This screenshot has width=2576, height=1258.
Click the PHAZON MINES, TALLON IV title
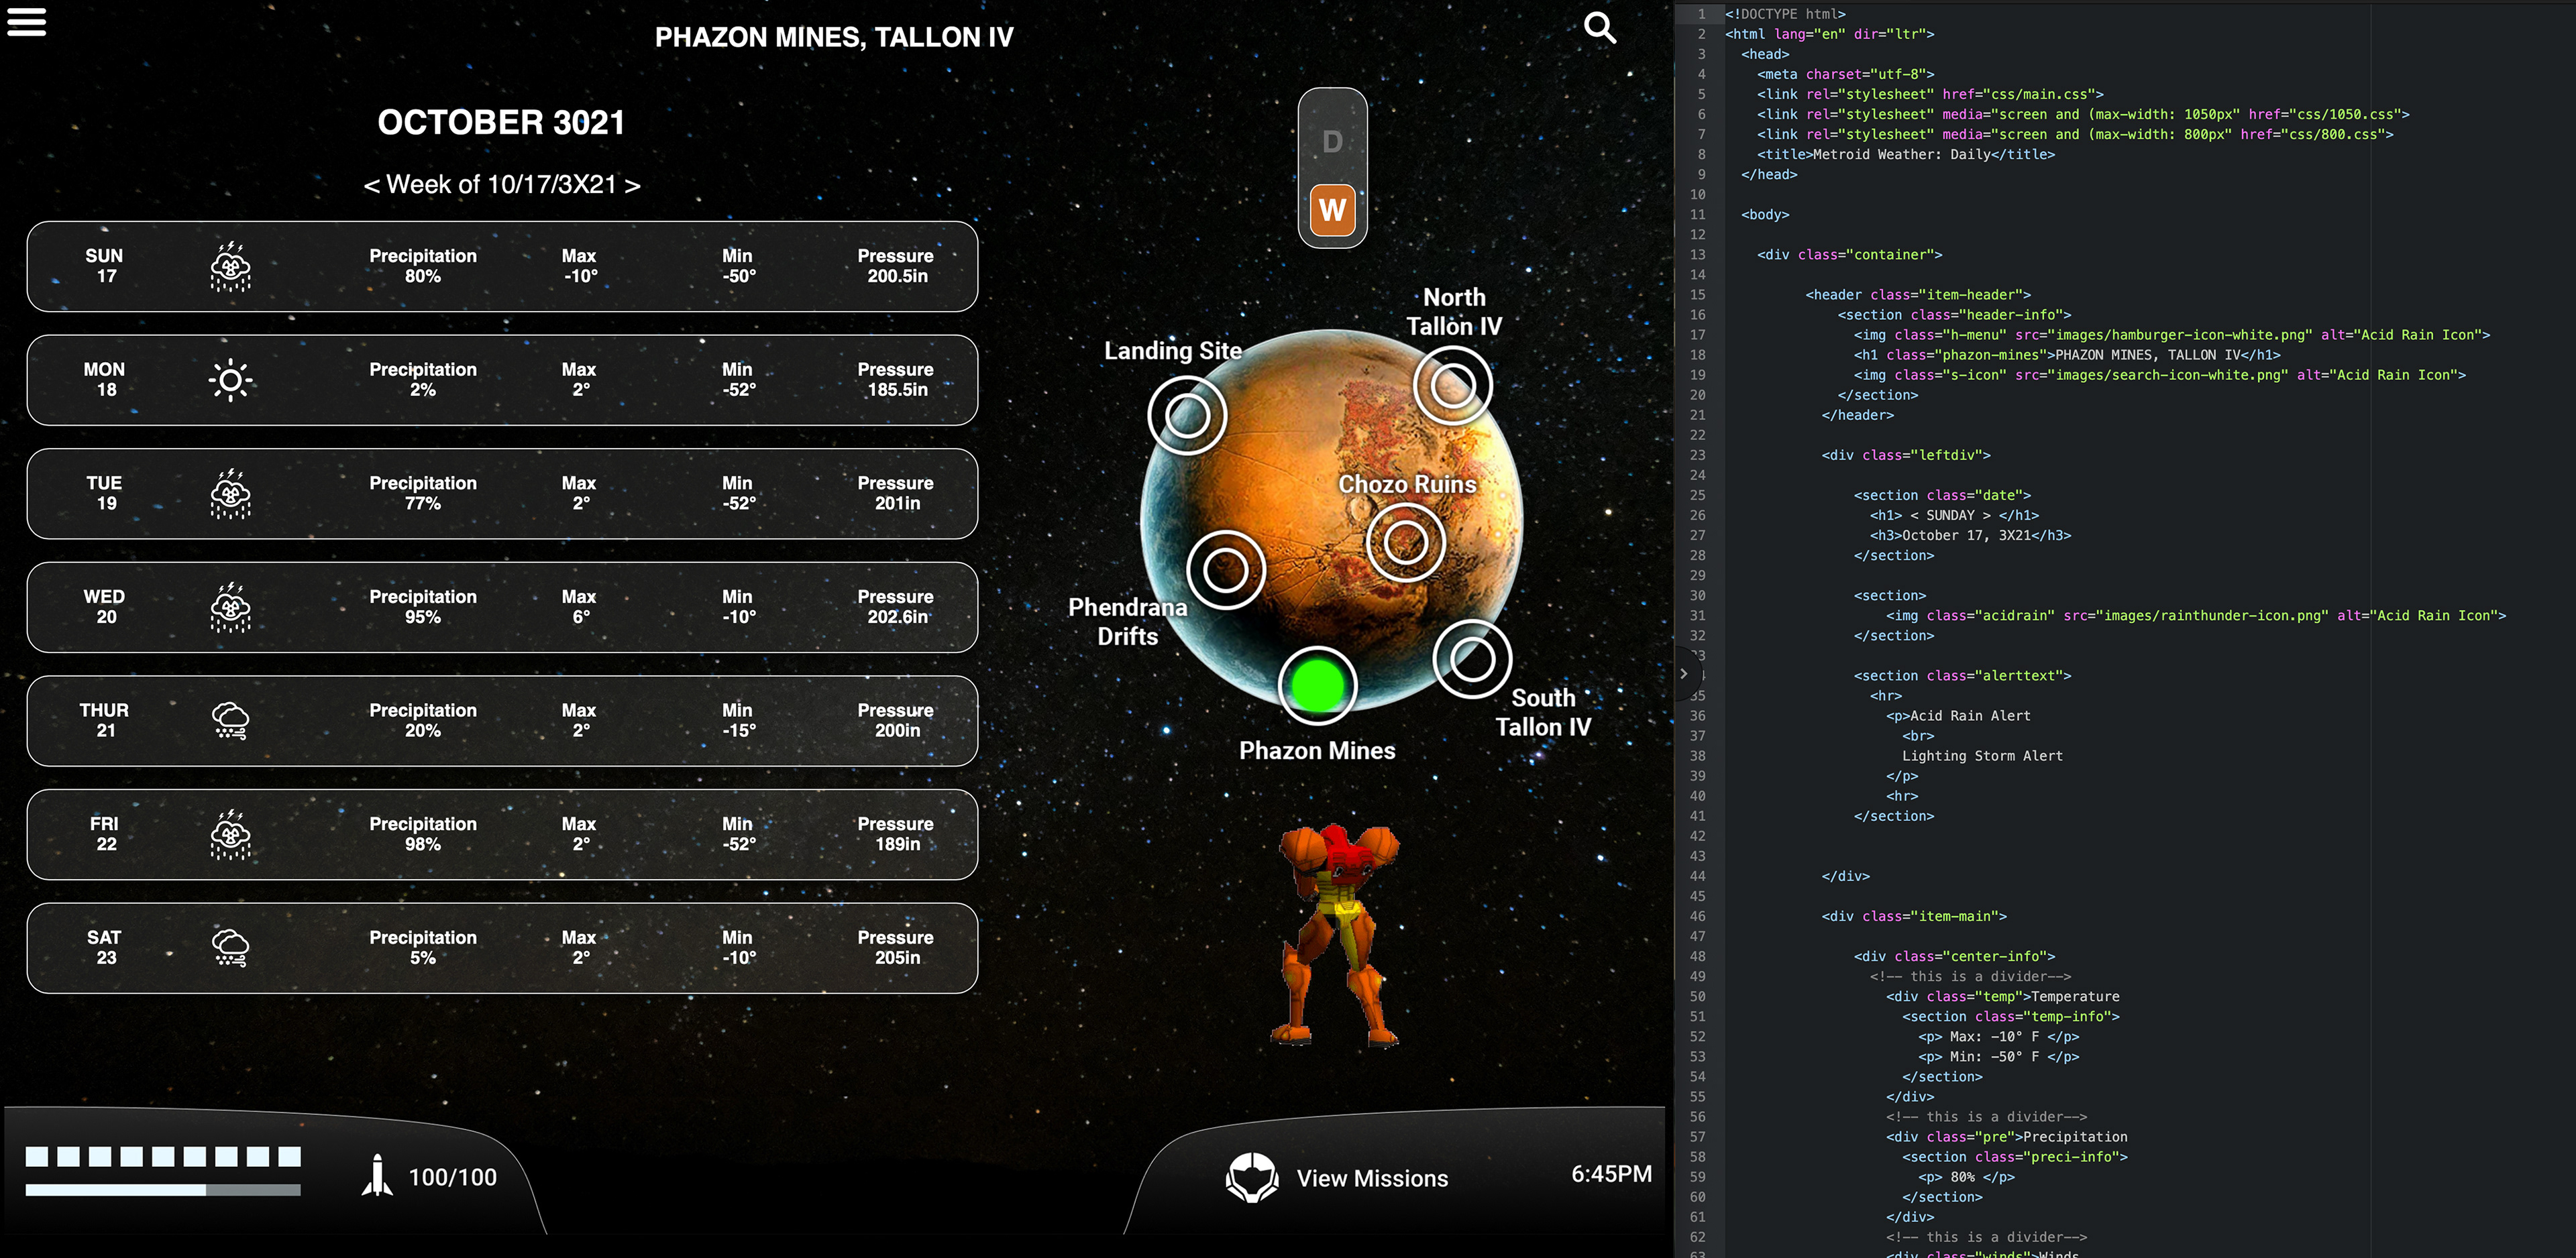pyautogui.click(x=834, y=37)
